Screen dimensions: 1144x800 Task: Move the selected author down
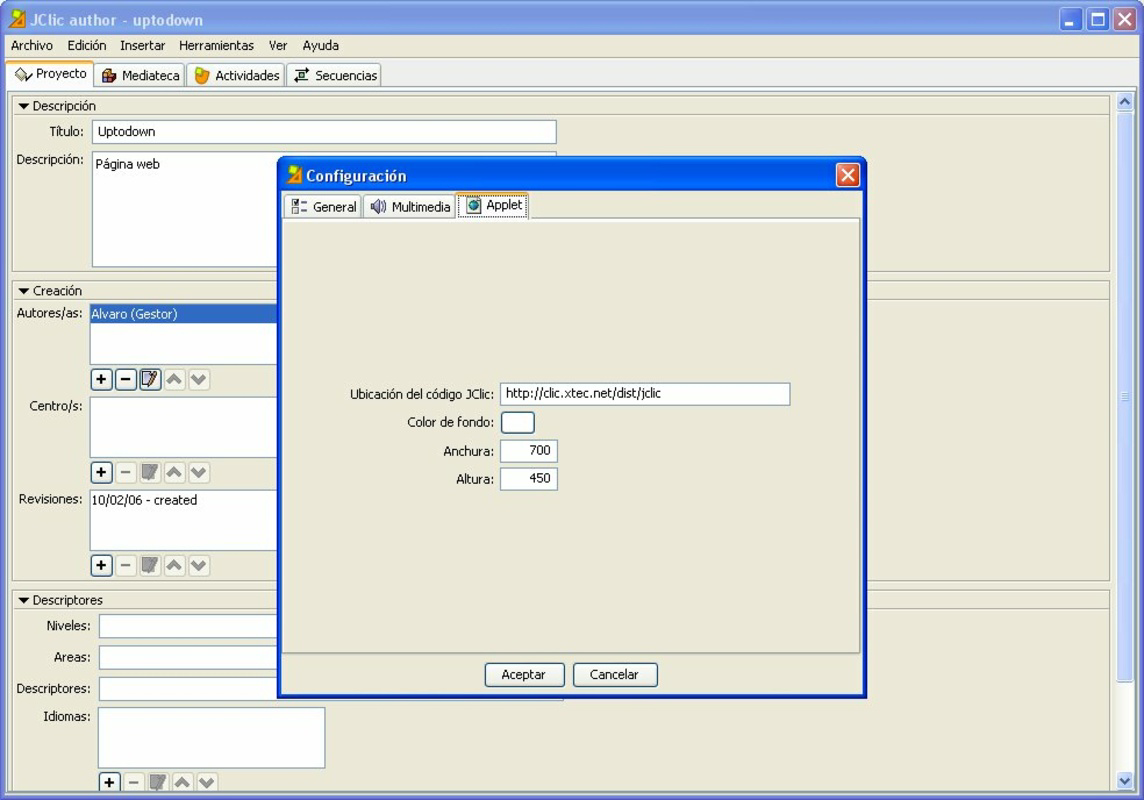(x=198, y=379)
